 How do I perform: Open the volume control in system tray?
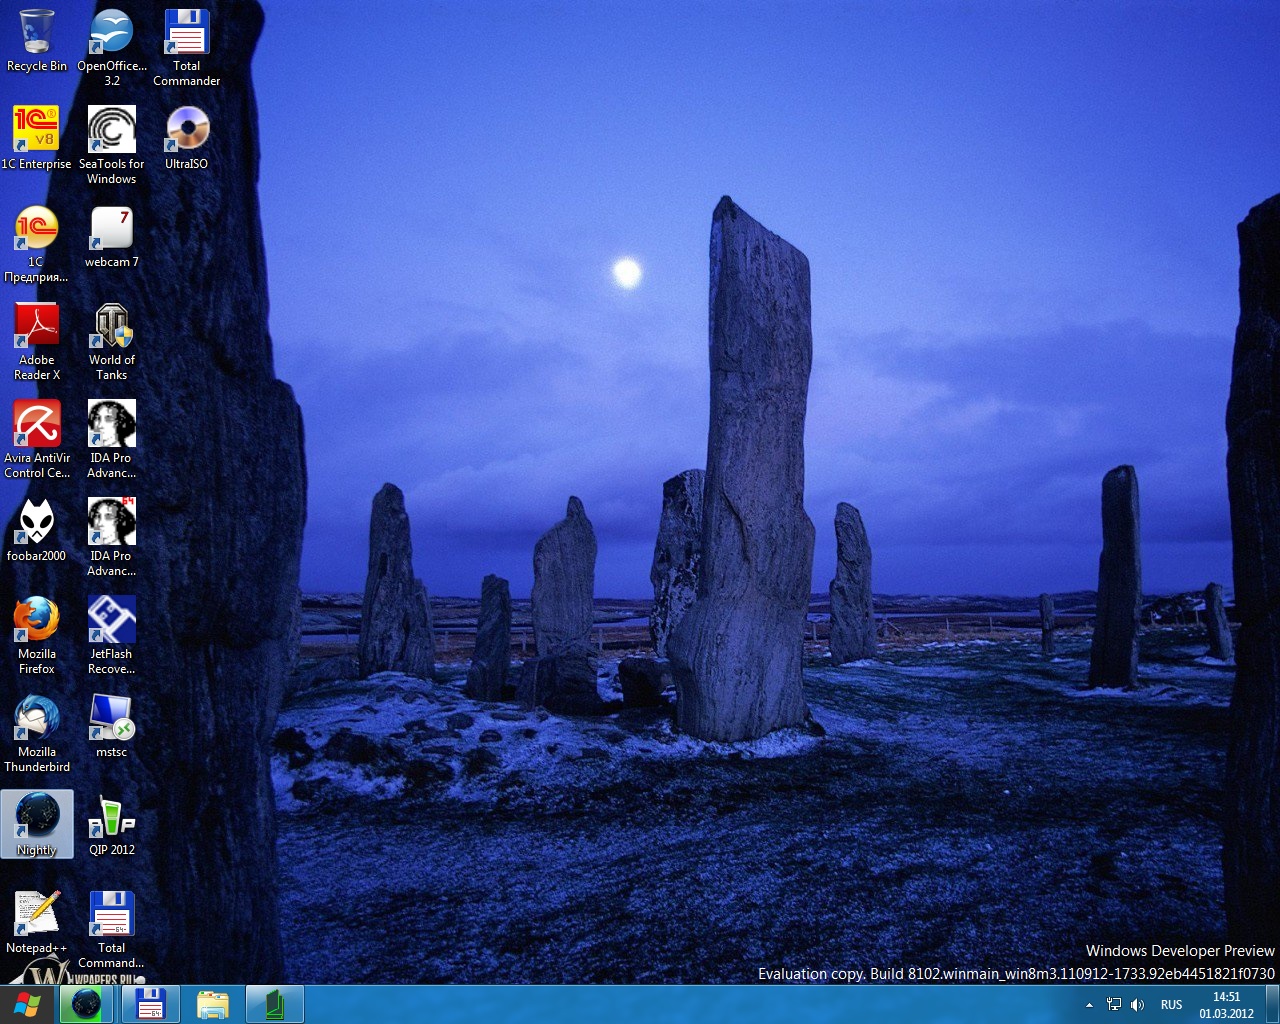[x=1137, y=1005]
